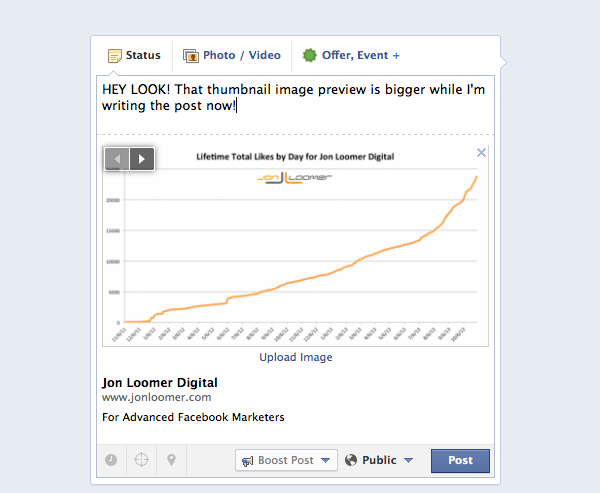Screen dimensions: 600x493
Task: Add a location with the pin icon
Action: (171, 460)
